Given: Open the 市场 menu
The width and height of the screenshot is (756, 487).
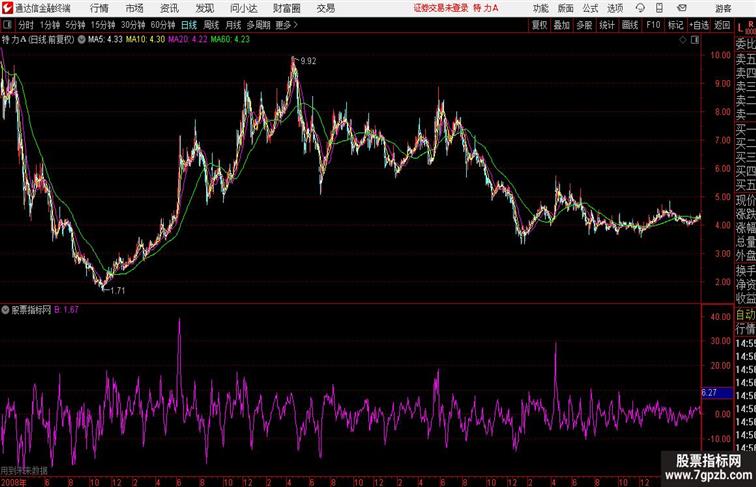Looking at the screenshot, I should coord(135,8).
